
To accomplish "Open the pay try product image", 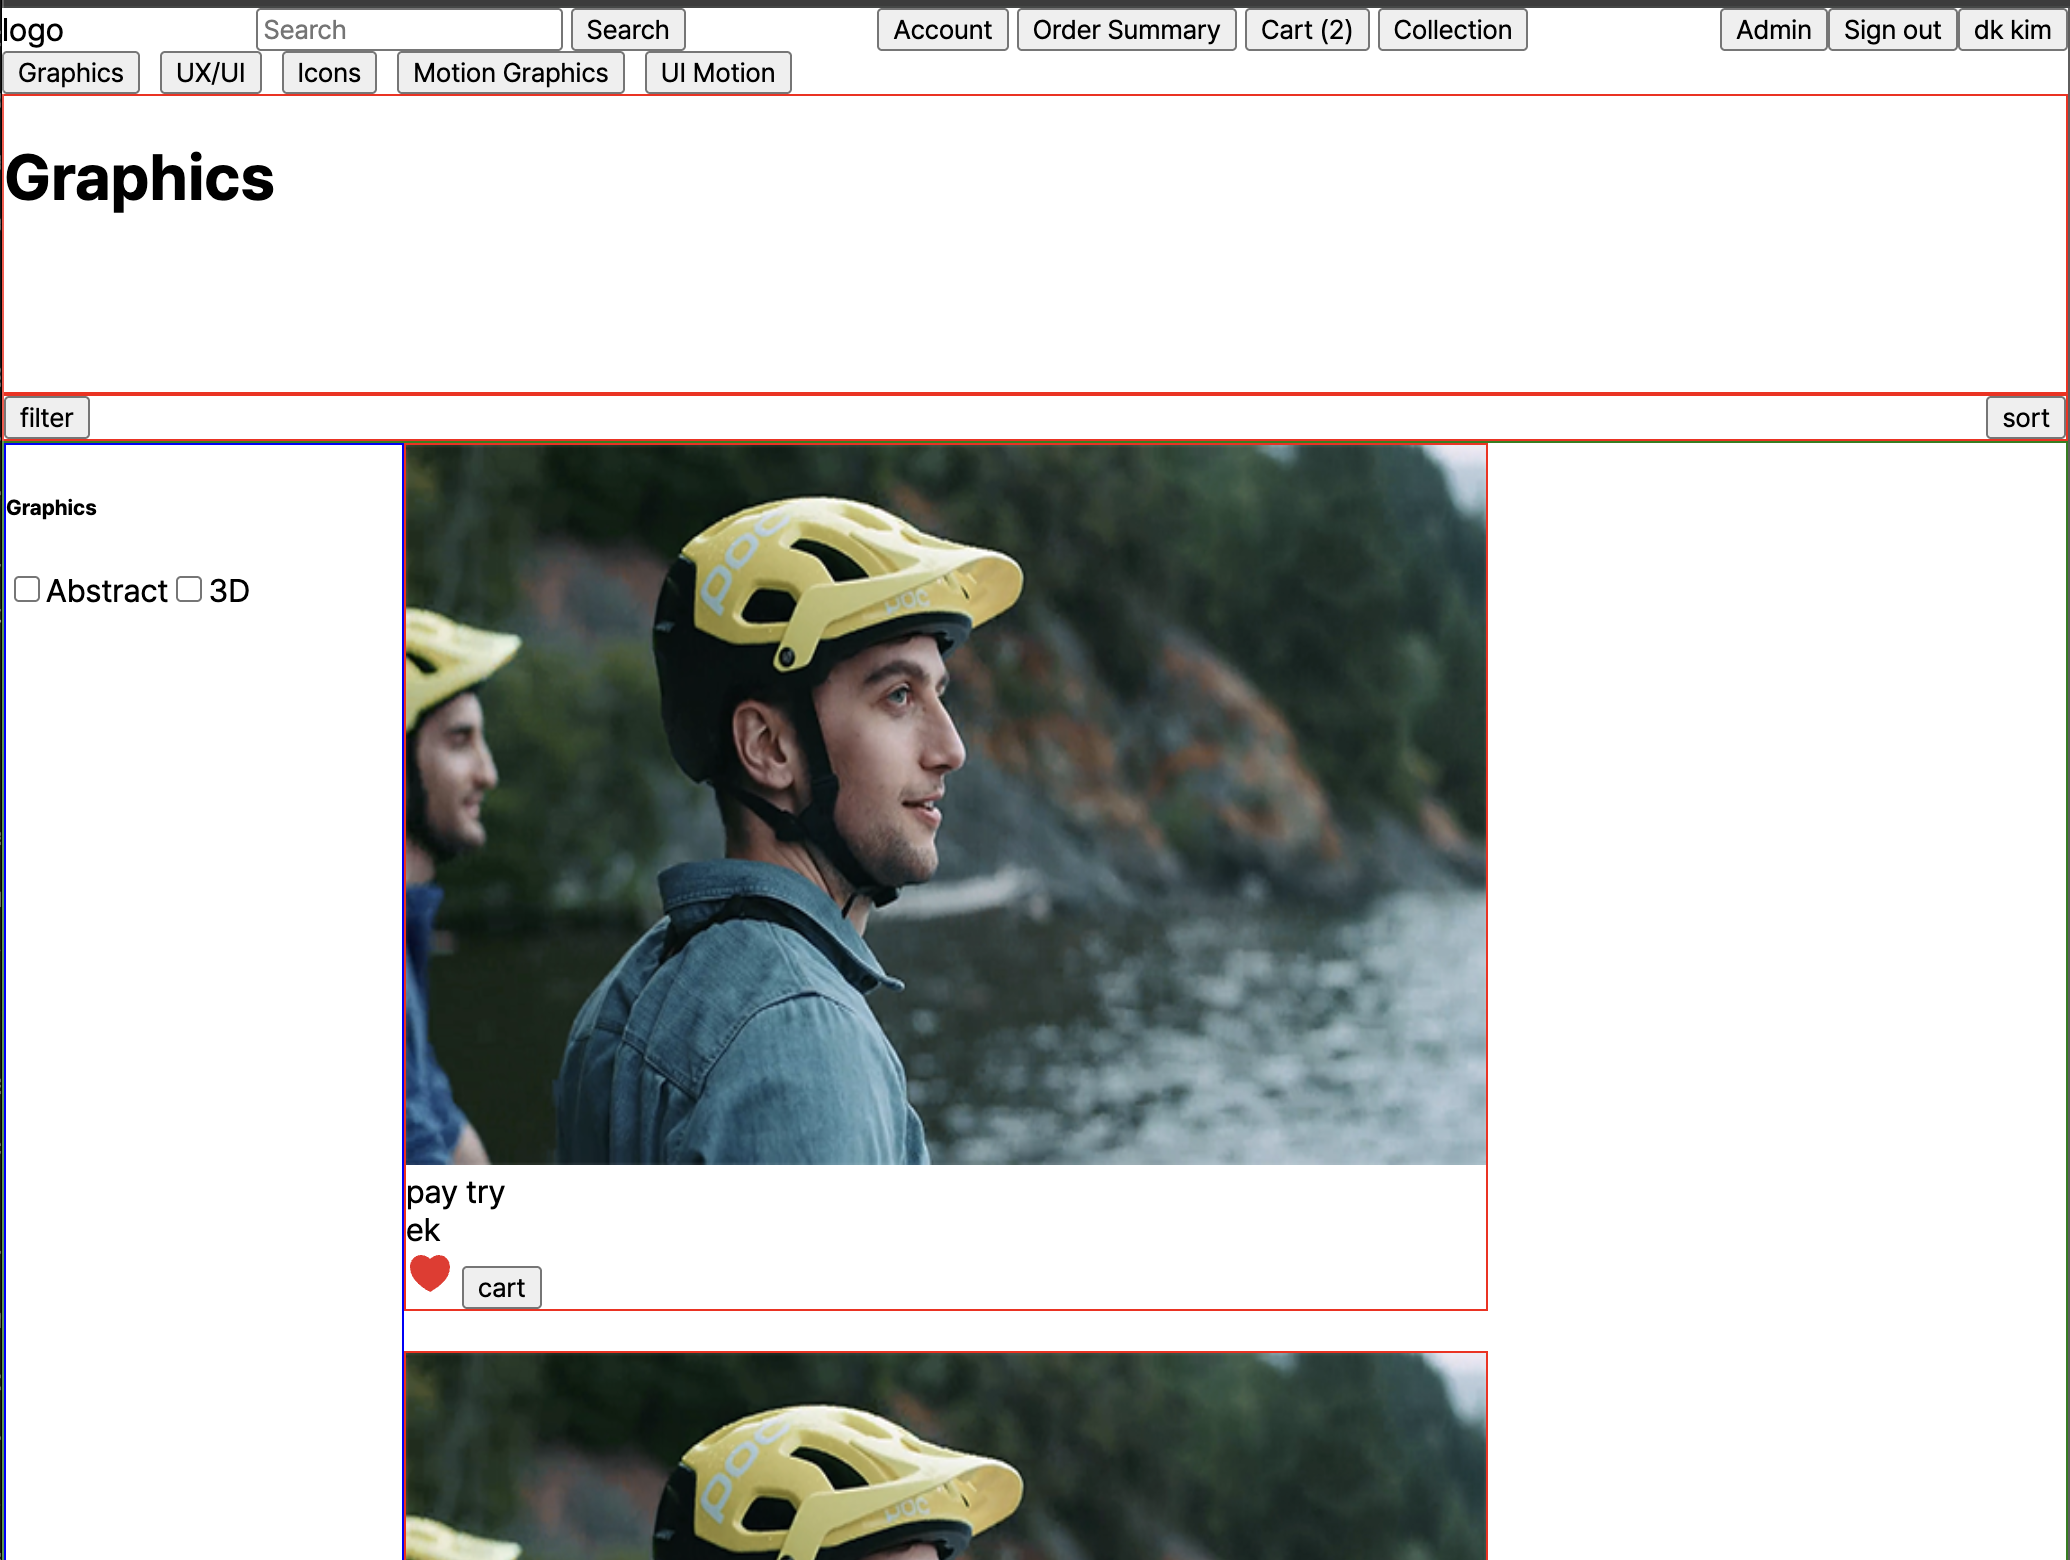I will click(945, 805).
